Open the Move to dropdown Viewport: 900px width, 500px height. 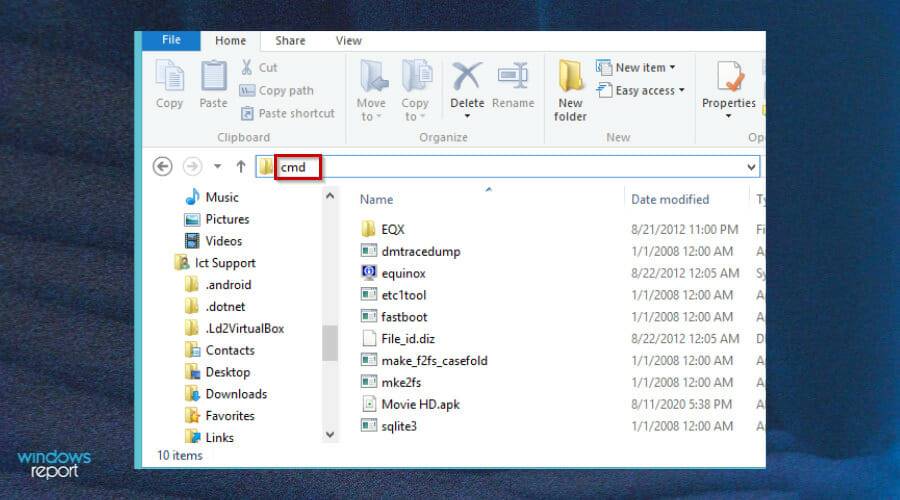pyautogui.click(x=371, y=91)
